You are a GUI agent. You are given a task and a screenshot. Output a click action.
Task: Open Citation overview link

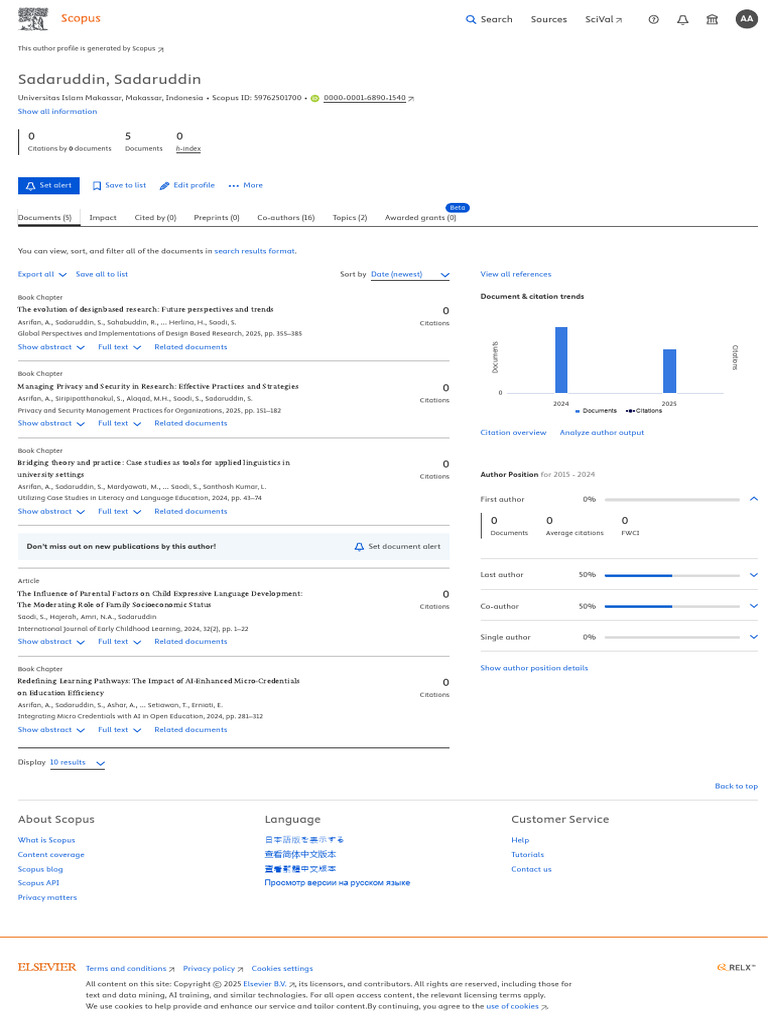[x=513, y=433]
